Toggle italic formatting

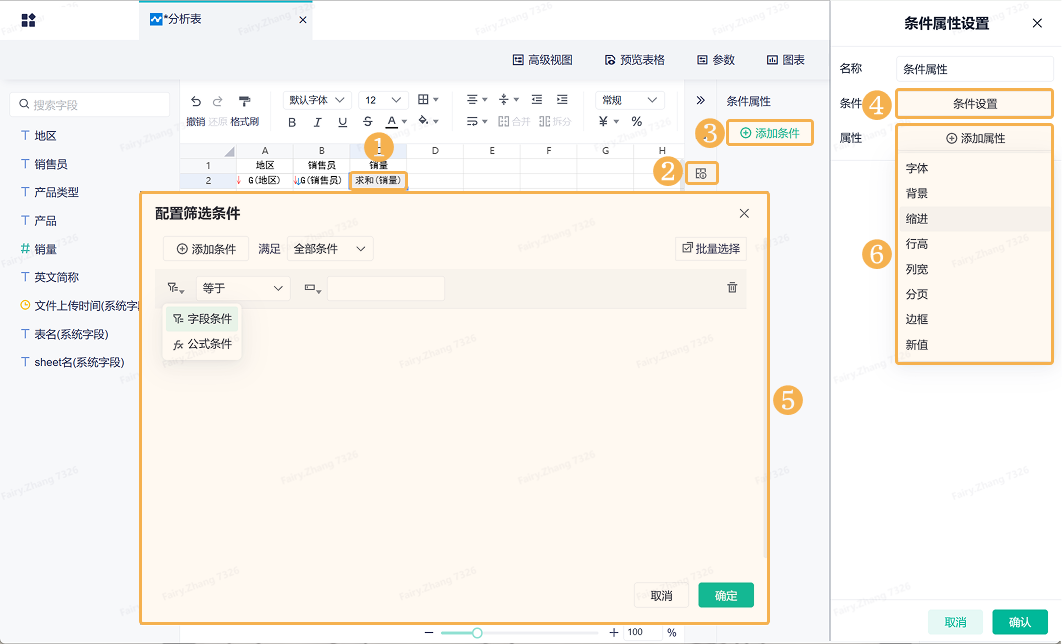317,122
